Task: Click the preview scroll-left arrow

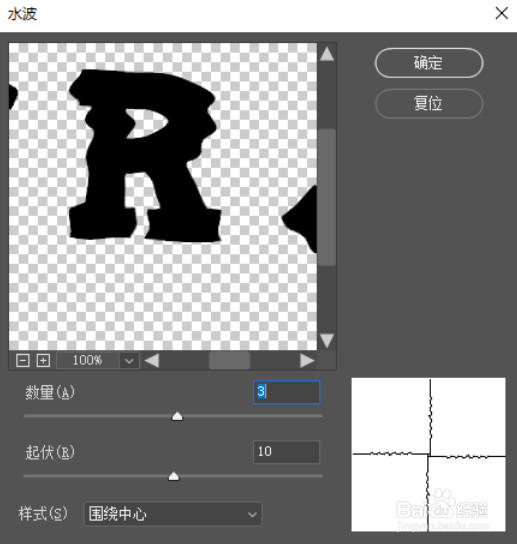Action: (152, 361)
